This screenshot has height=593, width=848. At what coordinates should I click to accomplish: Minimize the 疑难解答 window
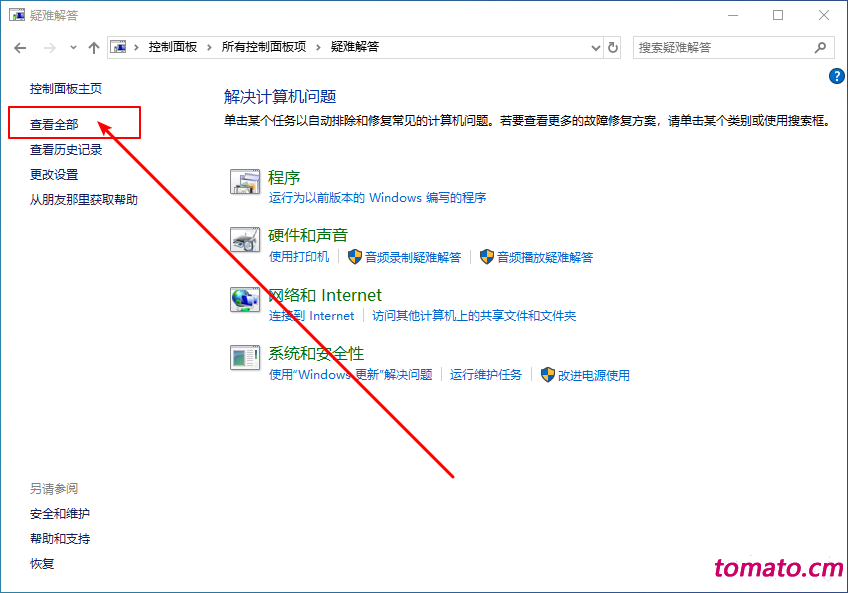[733, 15]
